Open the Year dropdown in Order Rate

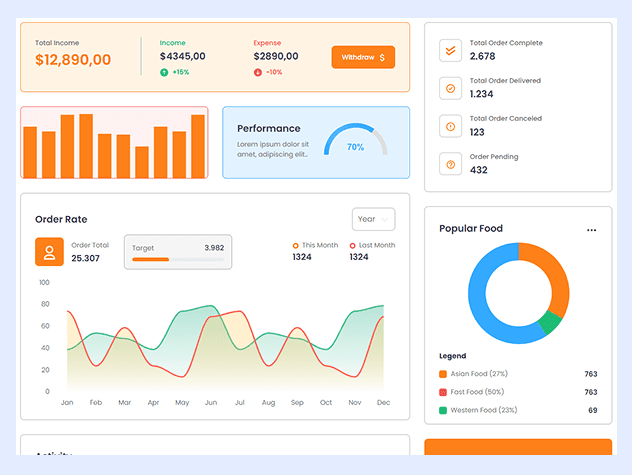pos(373,219)
